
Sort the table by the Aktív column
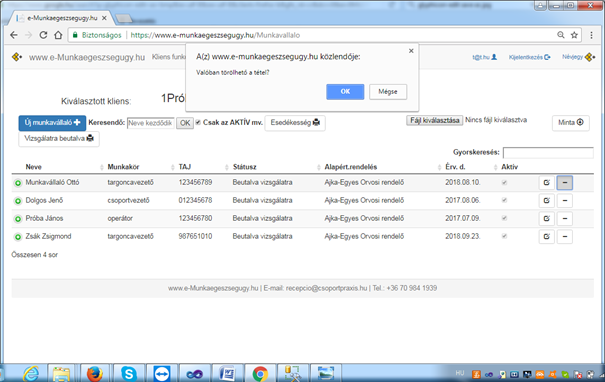point(509,167)
